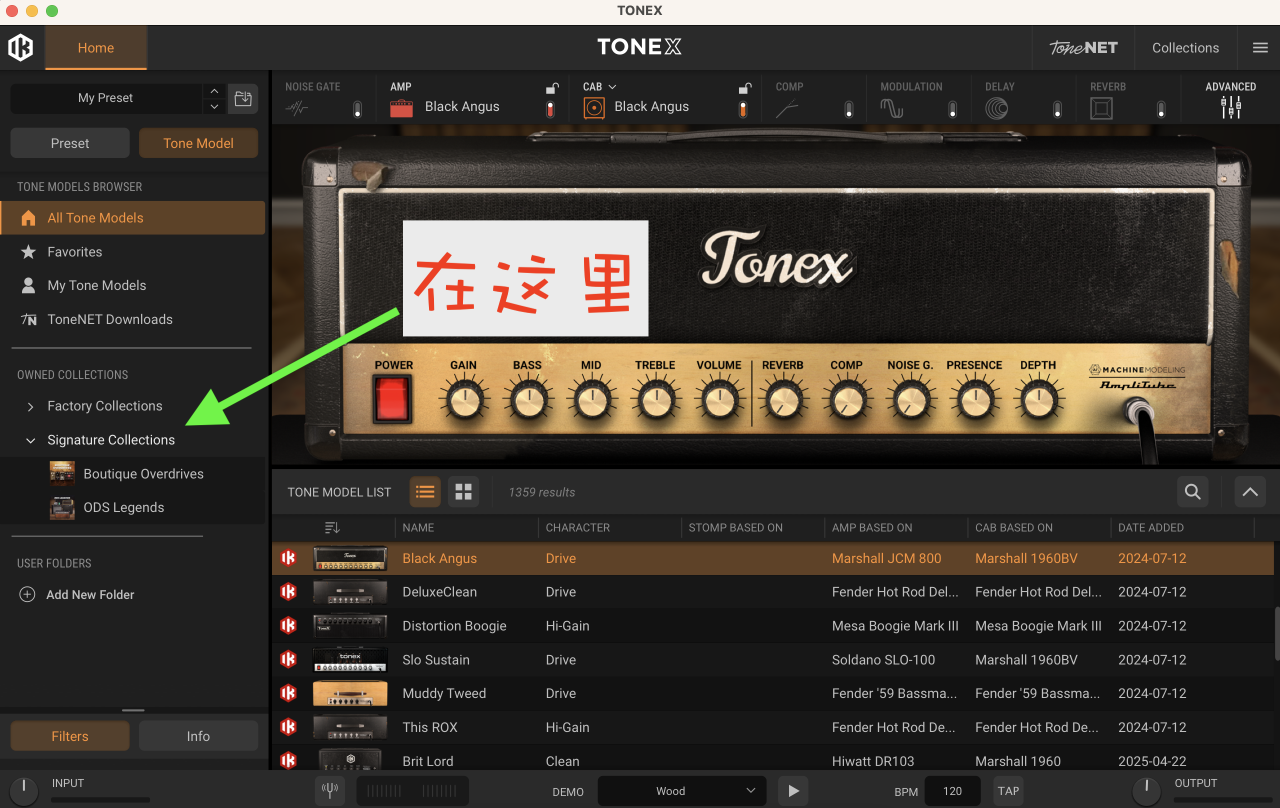Flip the red POWER switch on the amp

(x=393, y=400)
